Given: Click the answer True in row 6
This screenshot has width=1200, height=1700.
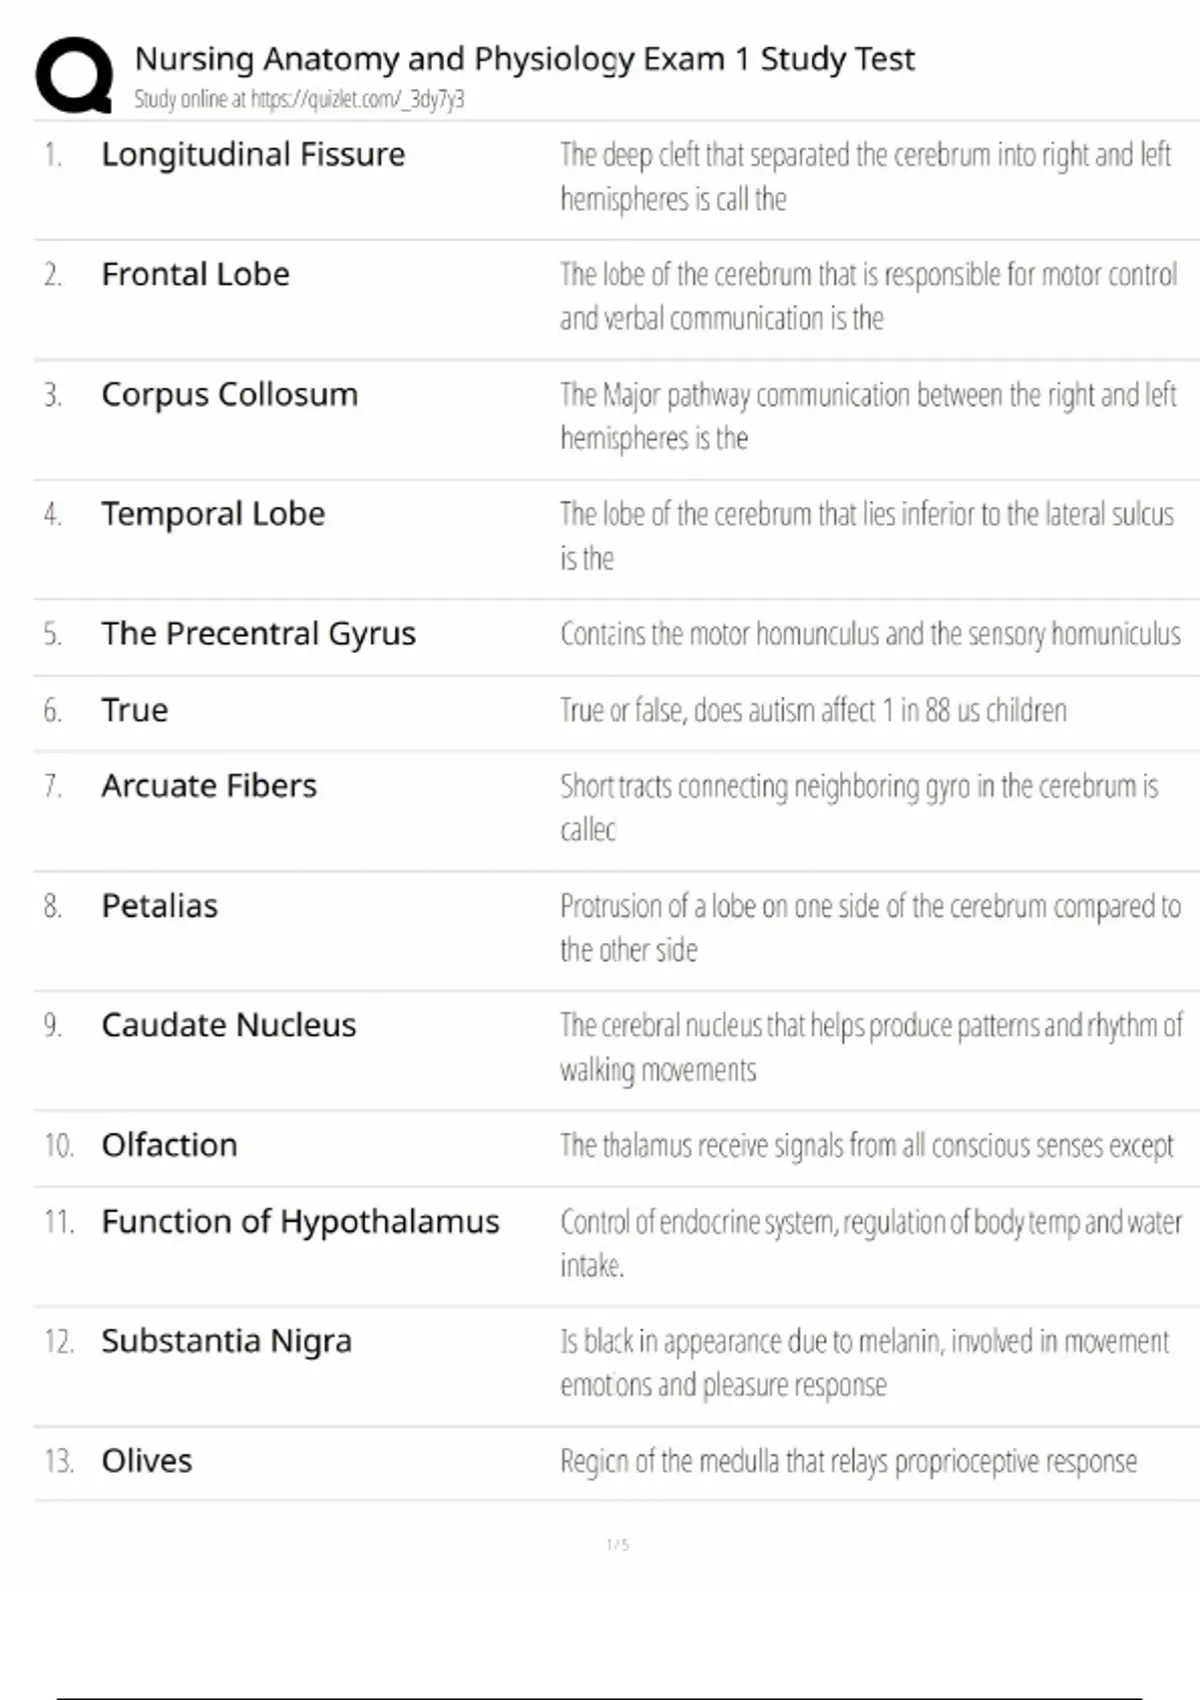Looking at the screenshot, I should point(134,710).
